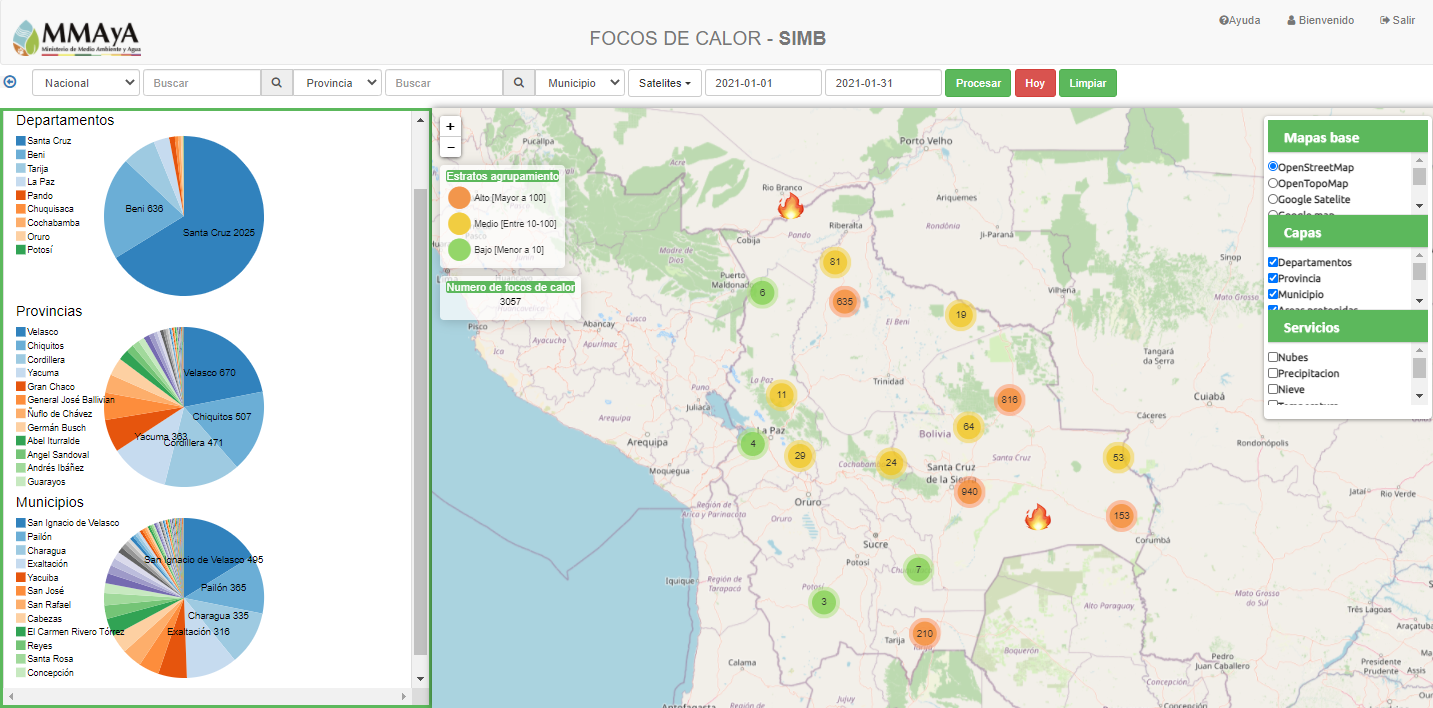Click the Salir logout link

[1397, 20]
